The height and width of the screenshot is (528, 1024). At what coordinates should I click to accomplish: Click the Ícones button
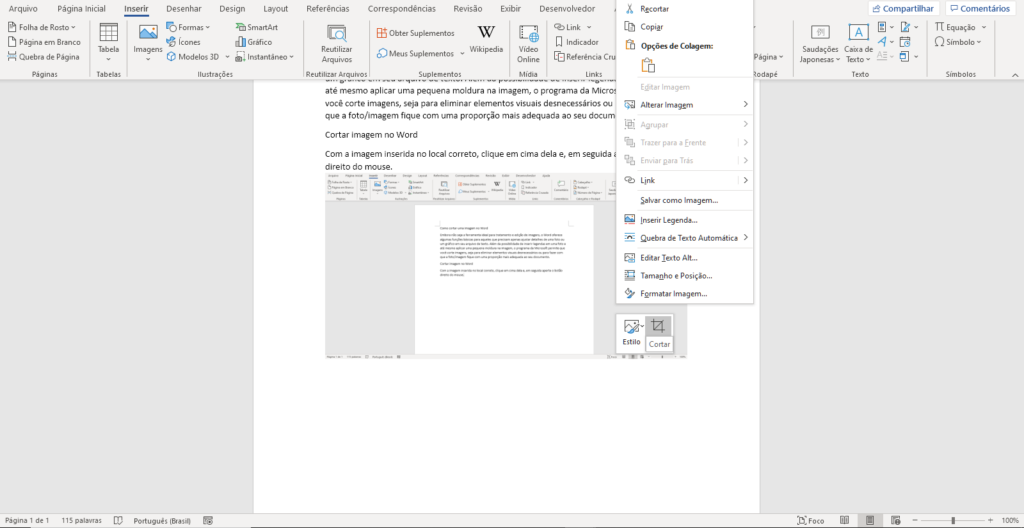[x=184, y=42]
